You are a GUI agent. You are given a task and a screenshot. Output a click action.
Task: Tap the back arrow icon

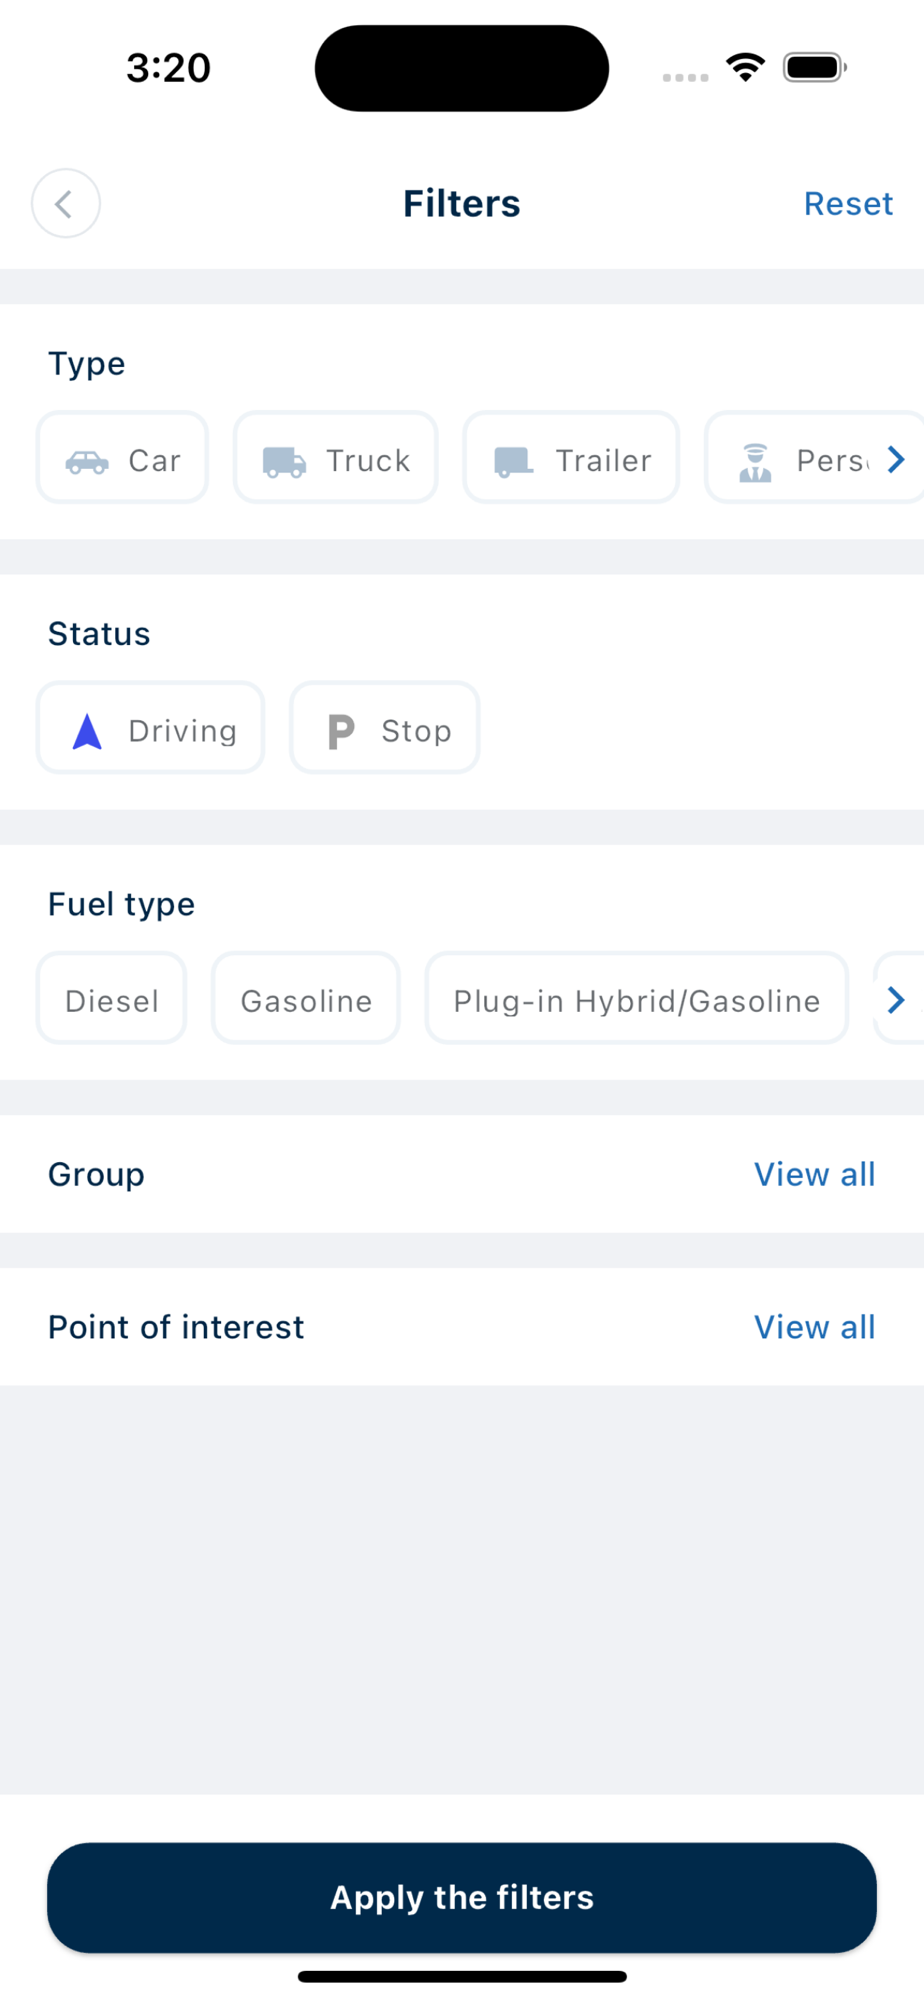(x=65, y=204)
